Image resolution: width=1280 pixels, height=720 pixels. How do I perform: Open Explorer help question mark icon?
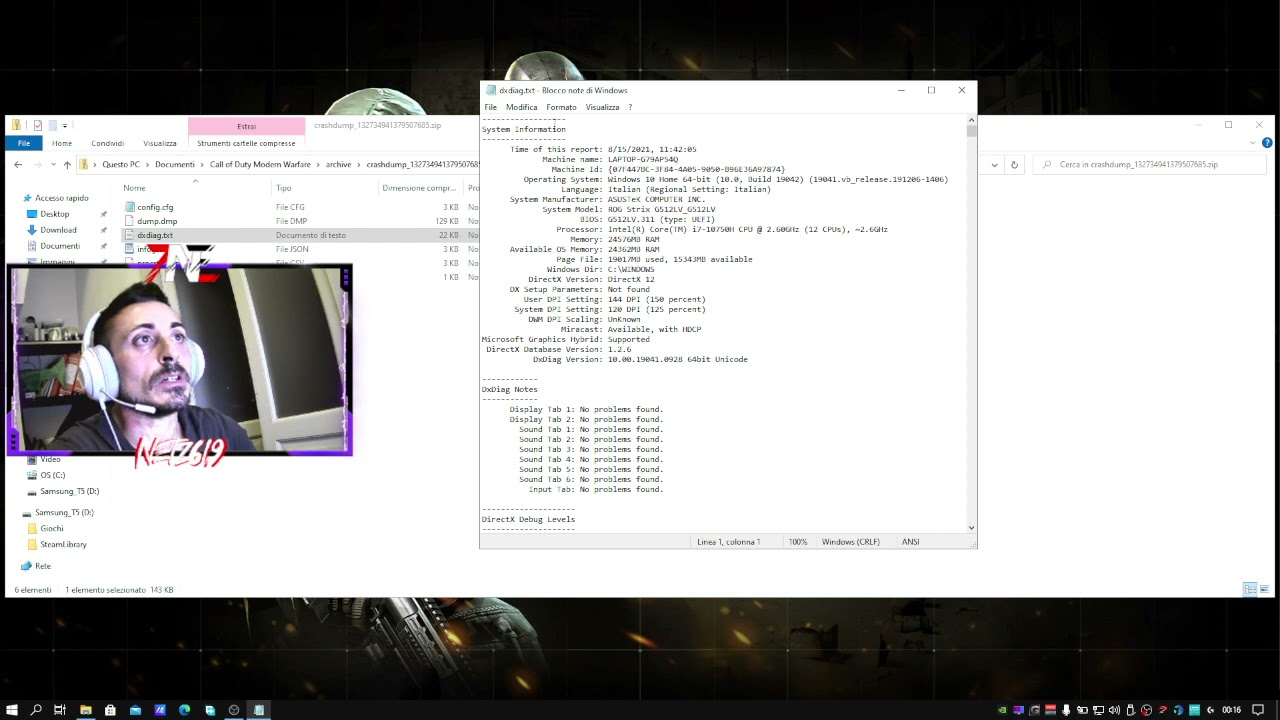click(x=1267, y=143)
